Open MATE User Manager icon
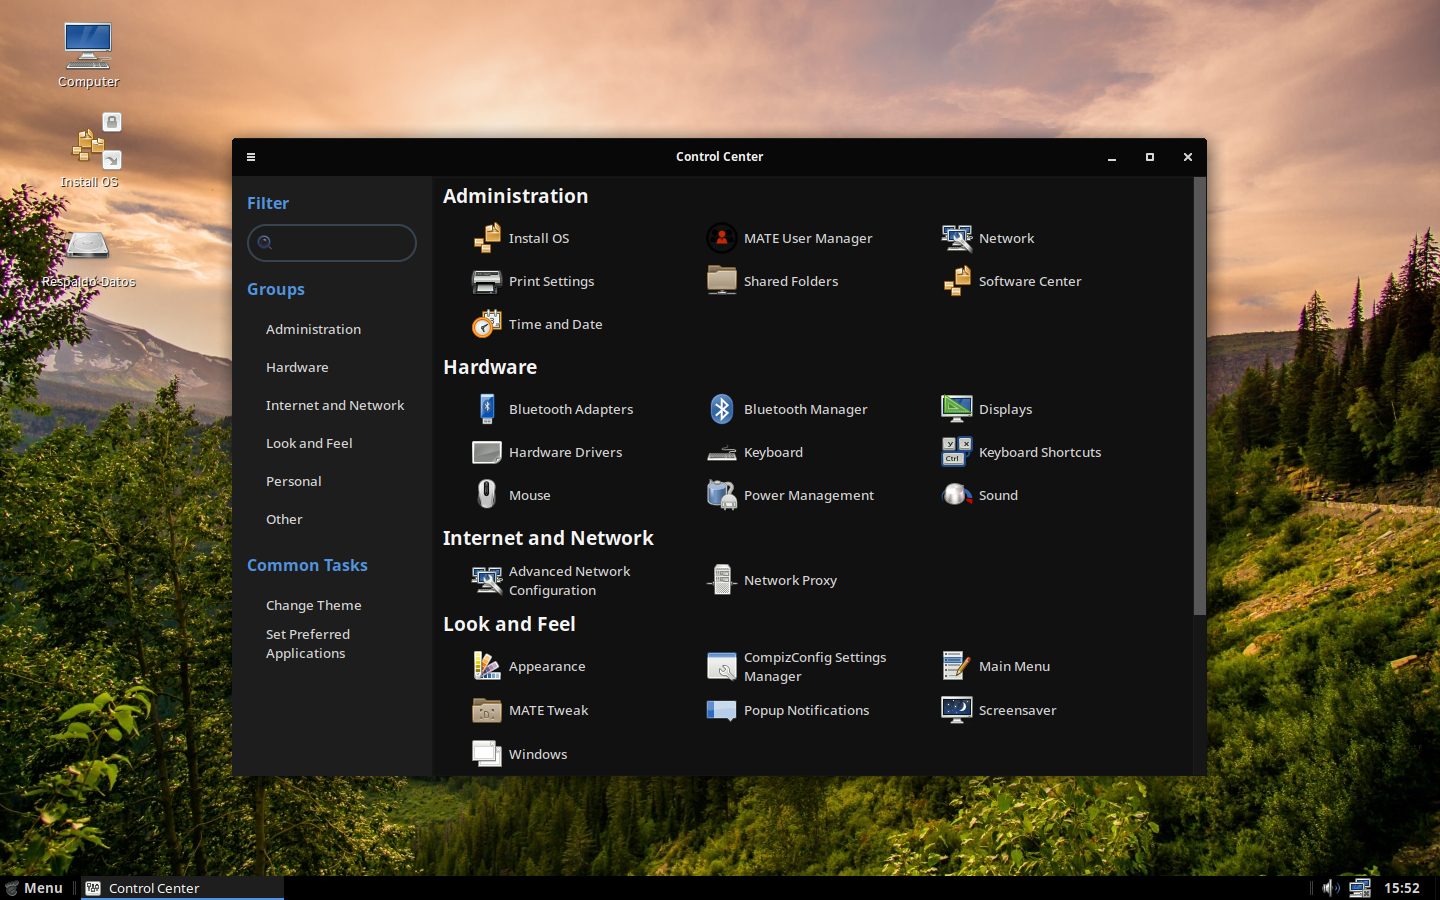This screenshot has height=900, width=1440. (x=722, y=238)
